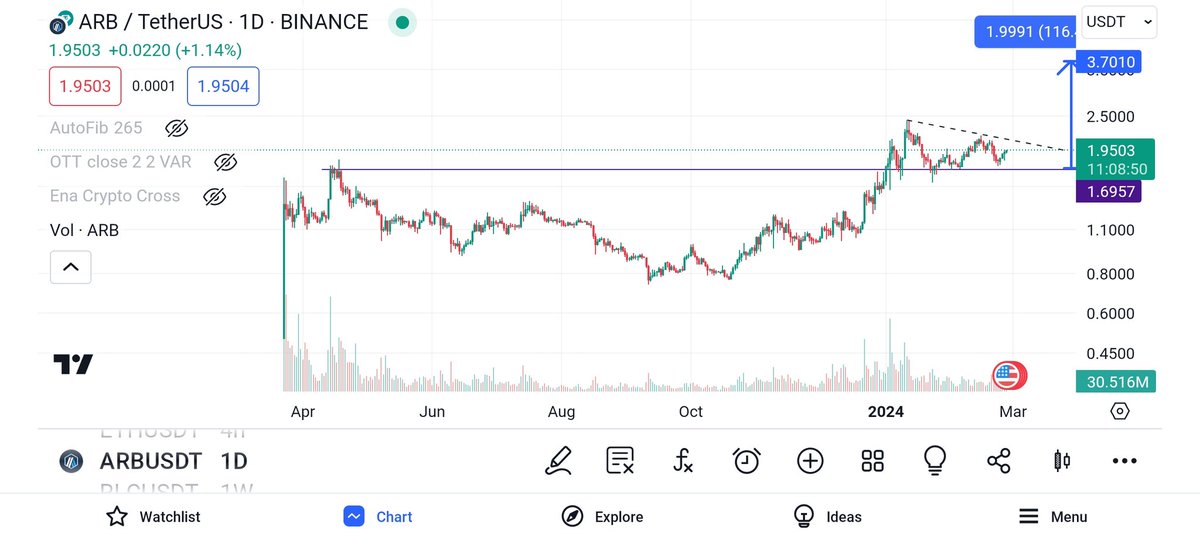The image size is (1200, 540).
Task: Open the object tree notes icon
Action: [620, 460]
